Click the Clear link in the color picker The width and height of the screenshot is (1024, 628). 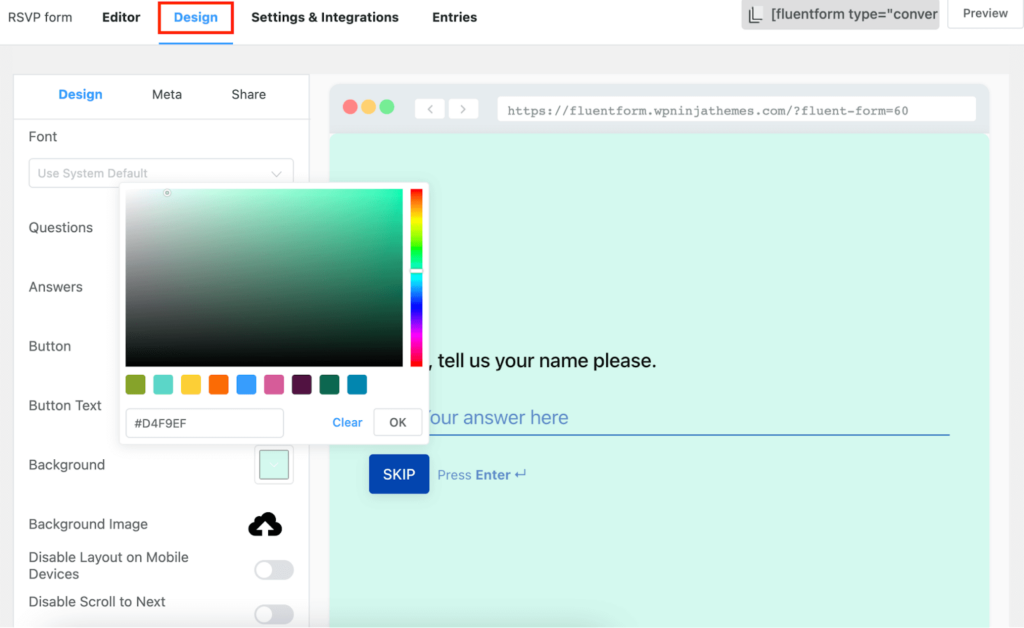tap(347, 422)
